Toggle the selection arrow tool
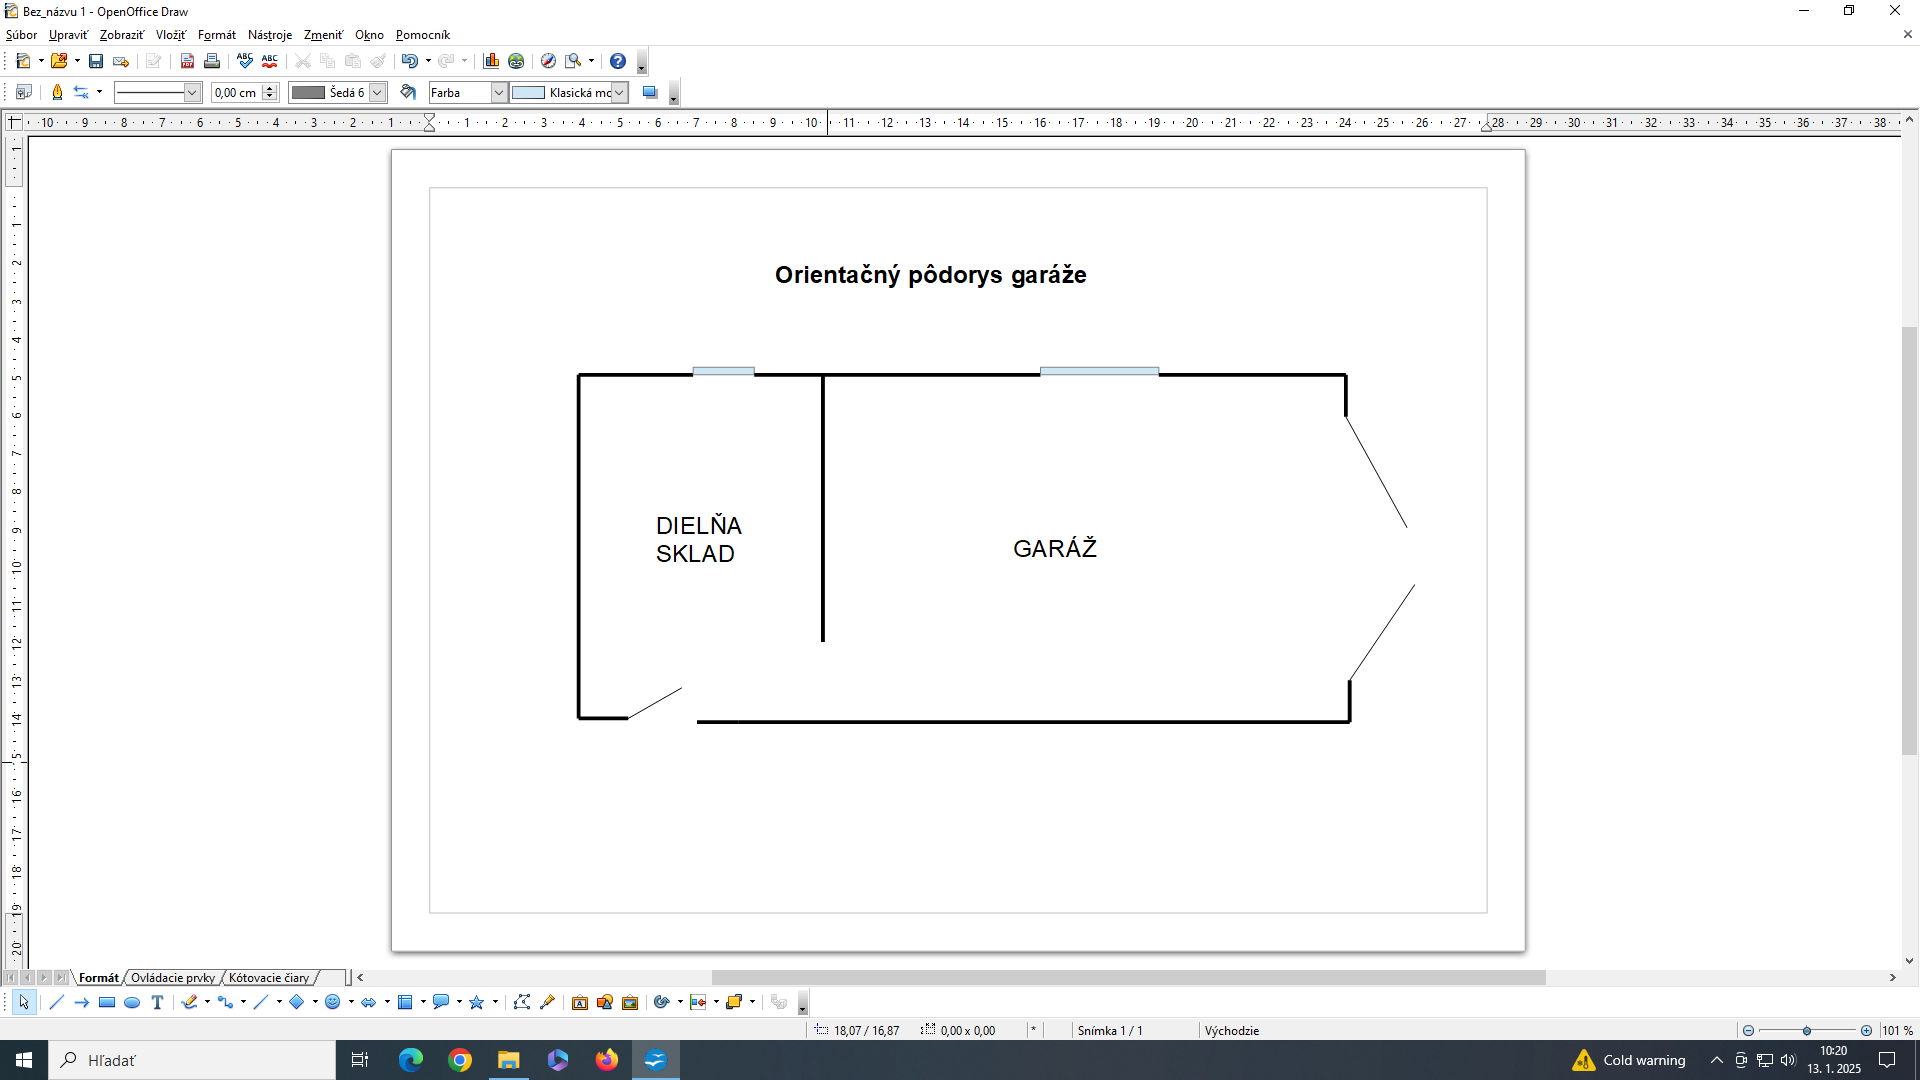 24,1002
